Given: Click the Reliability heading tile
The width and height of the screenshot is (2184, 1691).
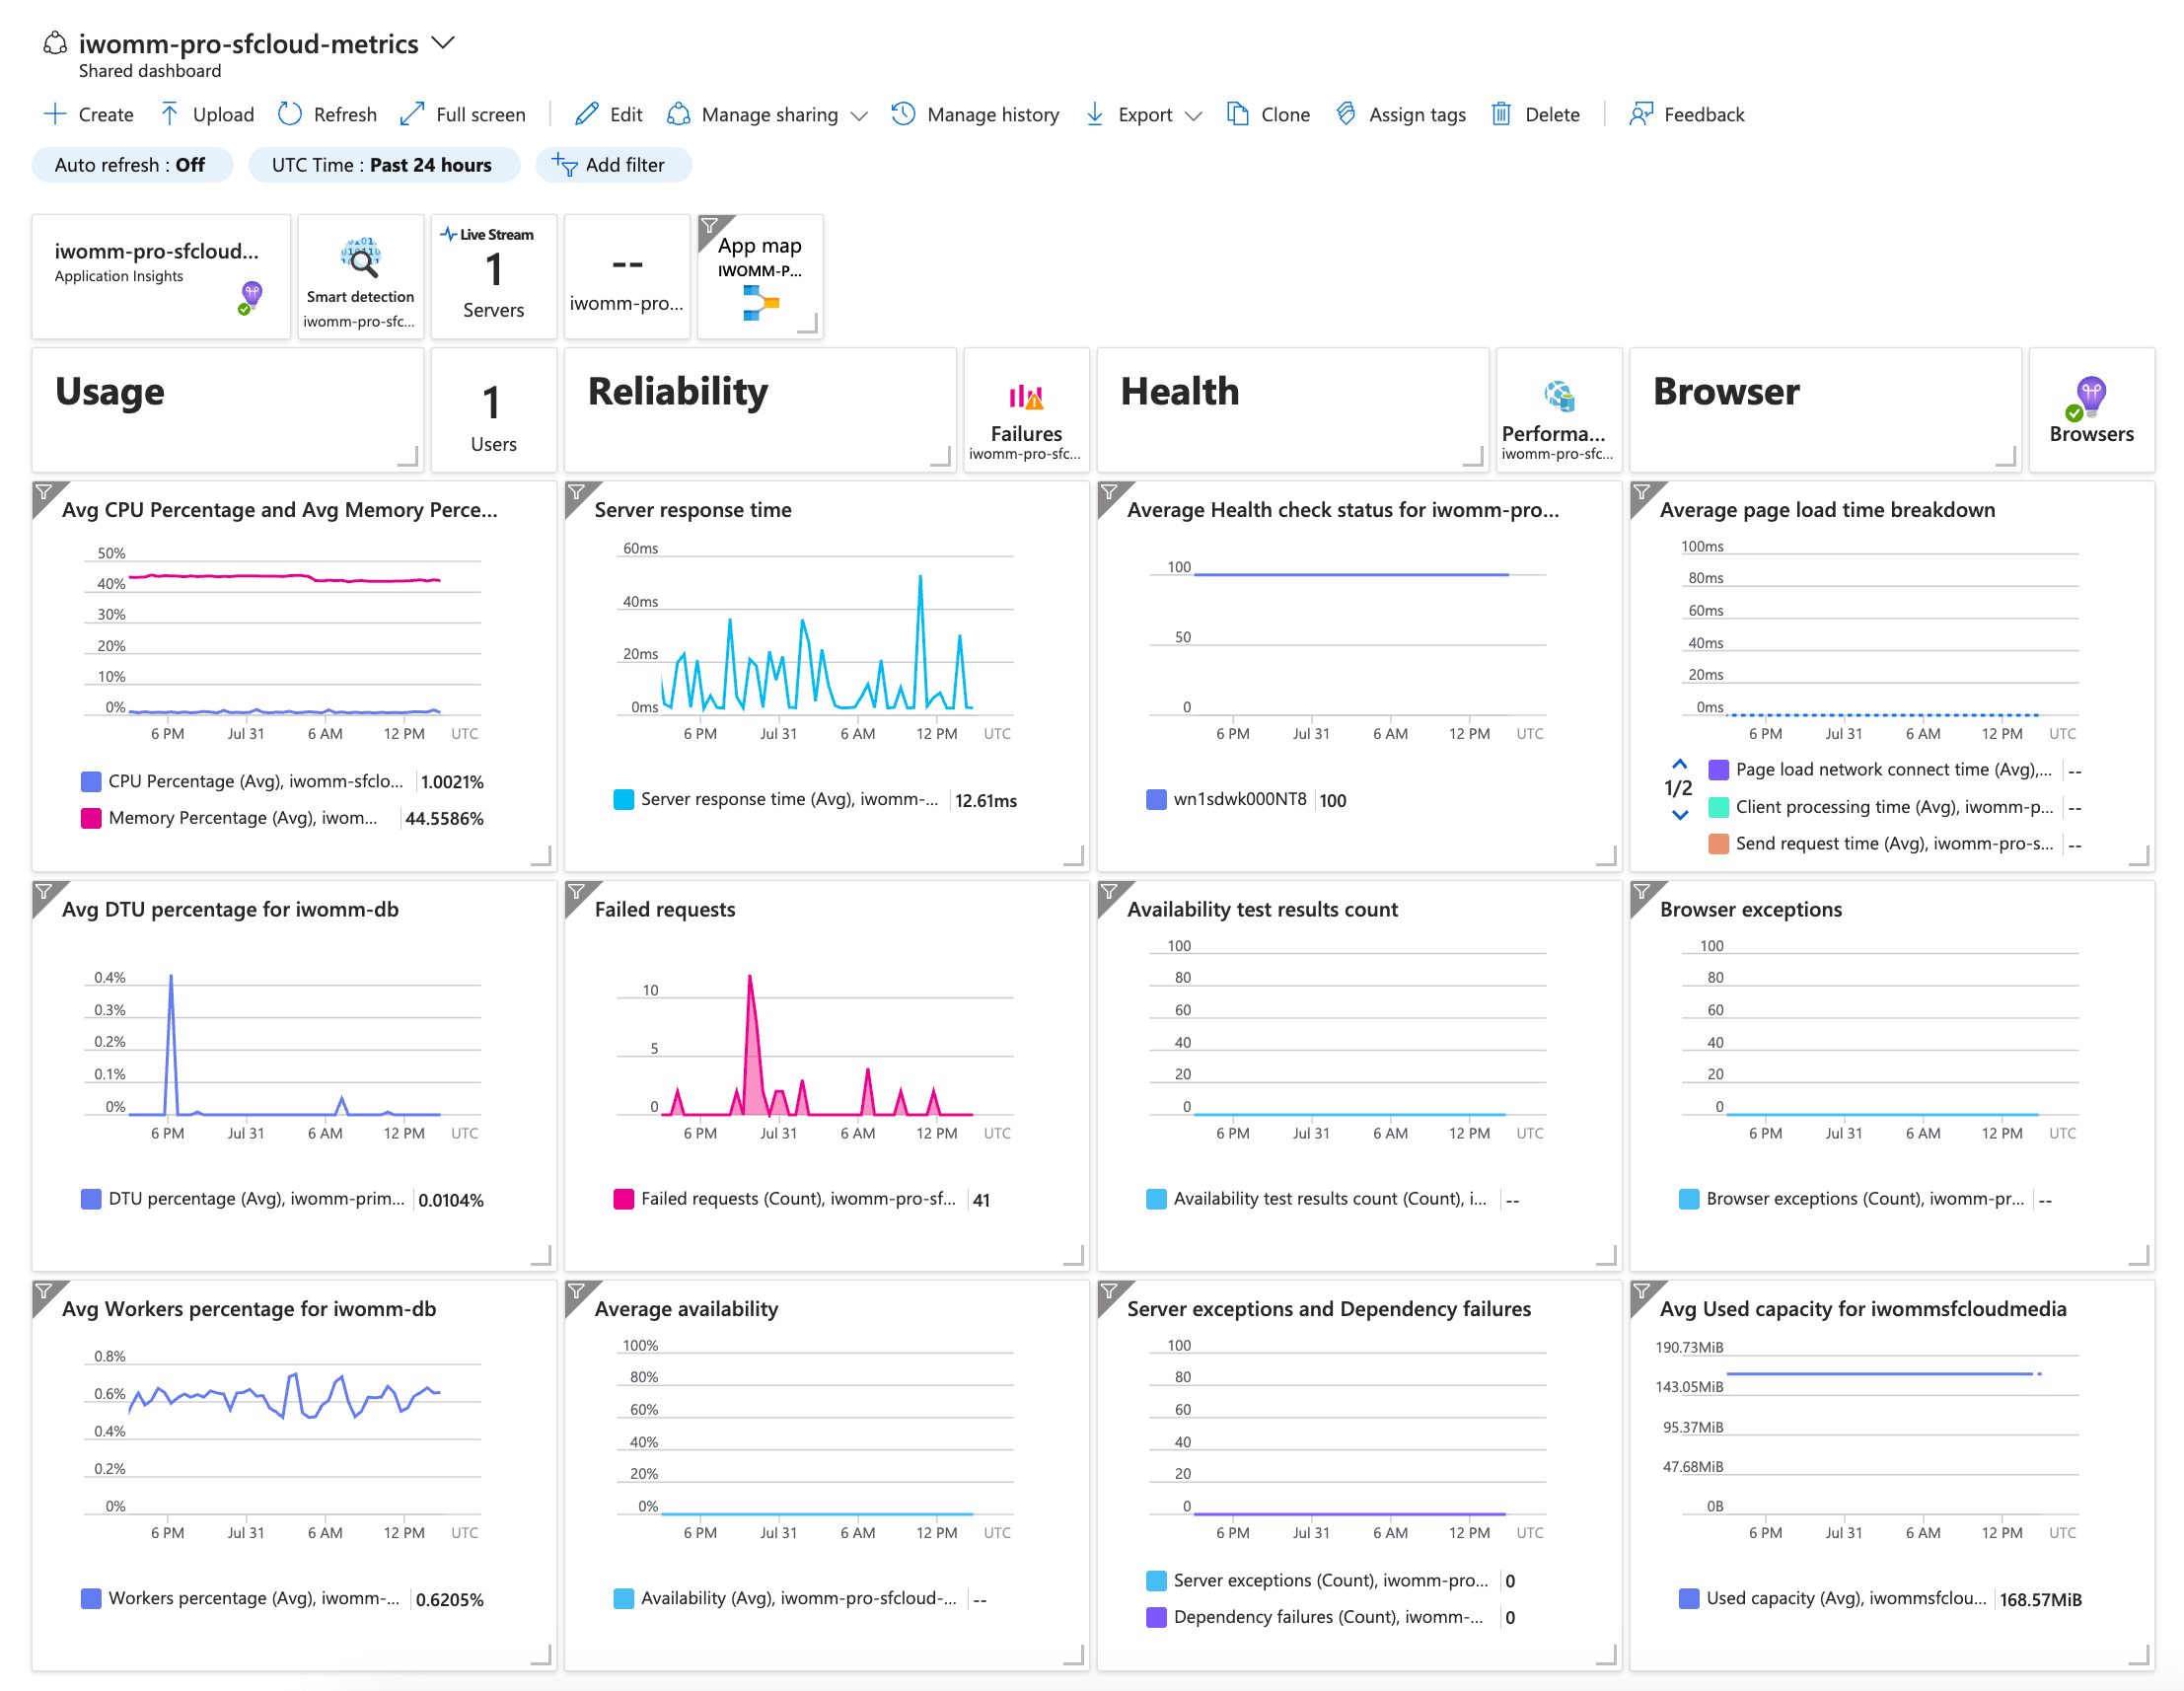Looking at the screenshot, I should point(759,410).
